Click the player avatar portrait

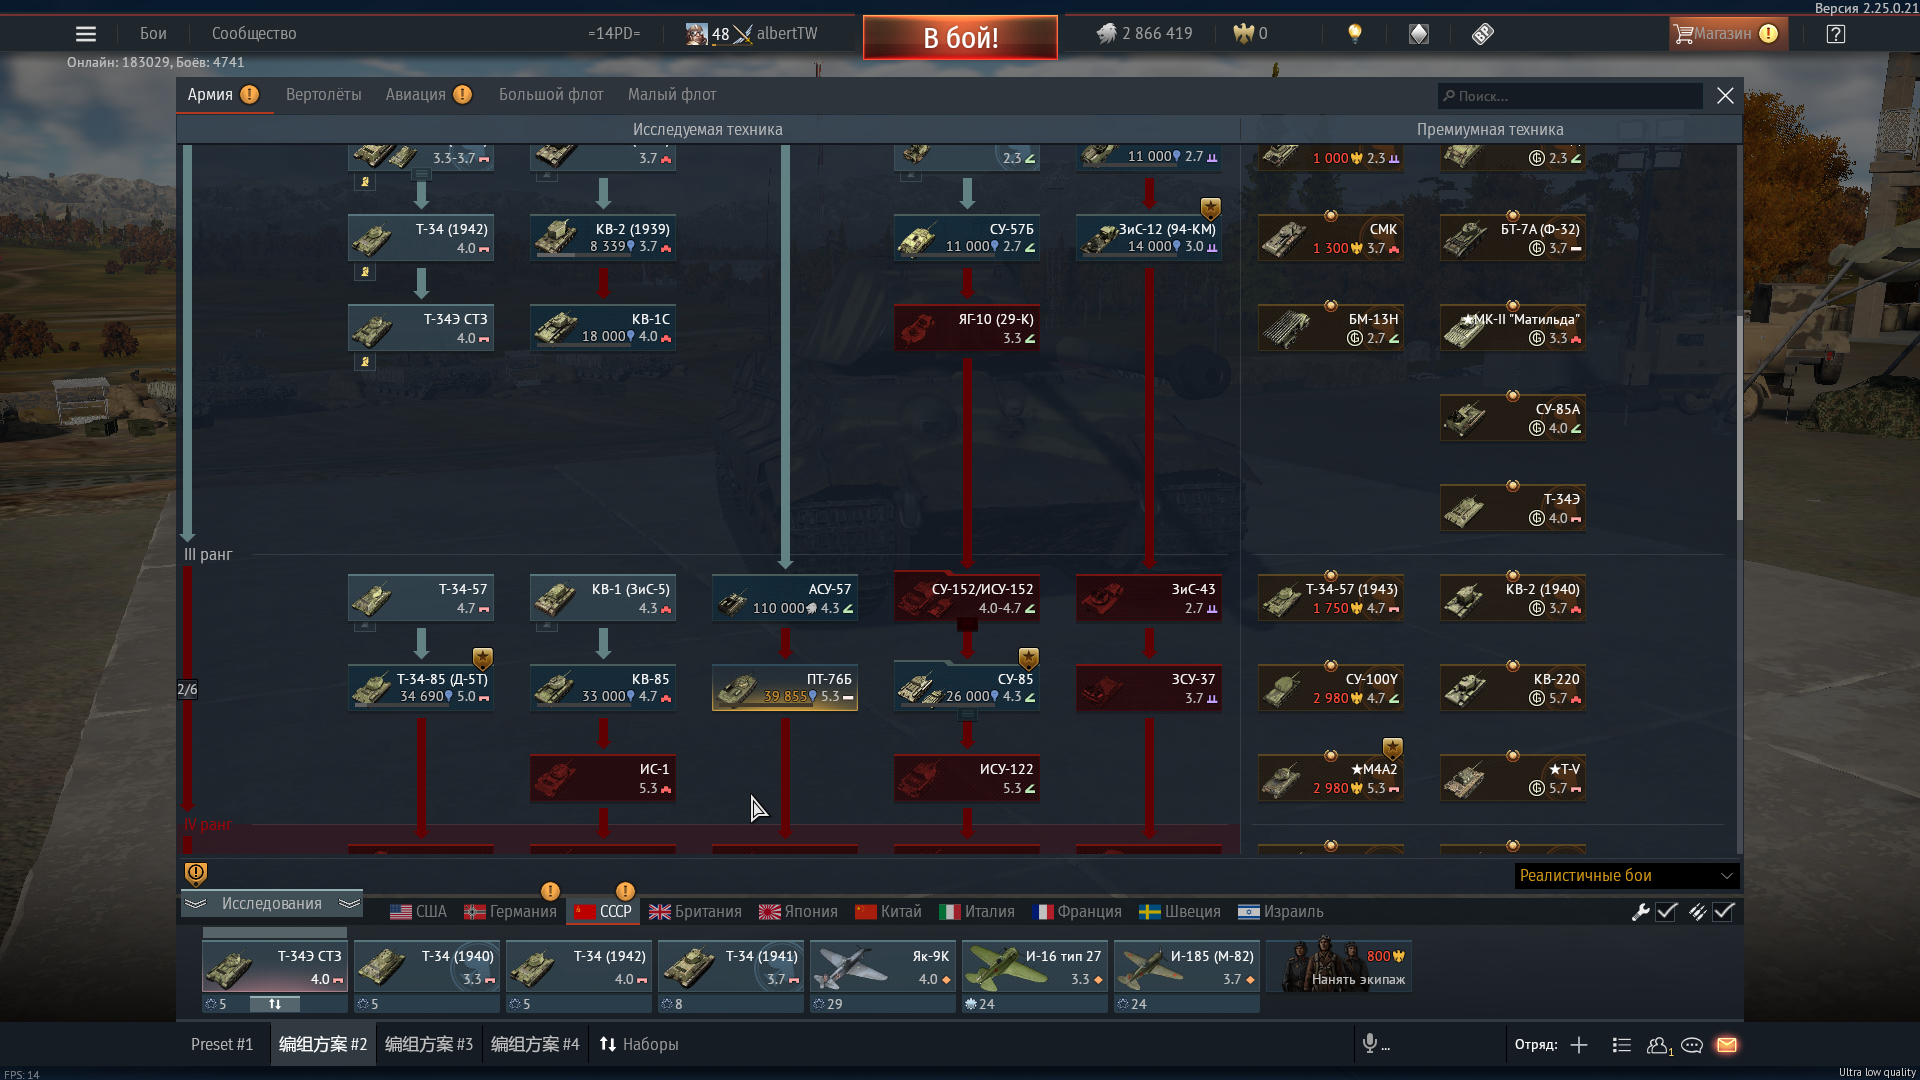click(x=696, y=34)
